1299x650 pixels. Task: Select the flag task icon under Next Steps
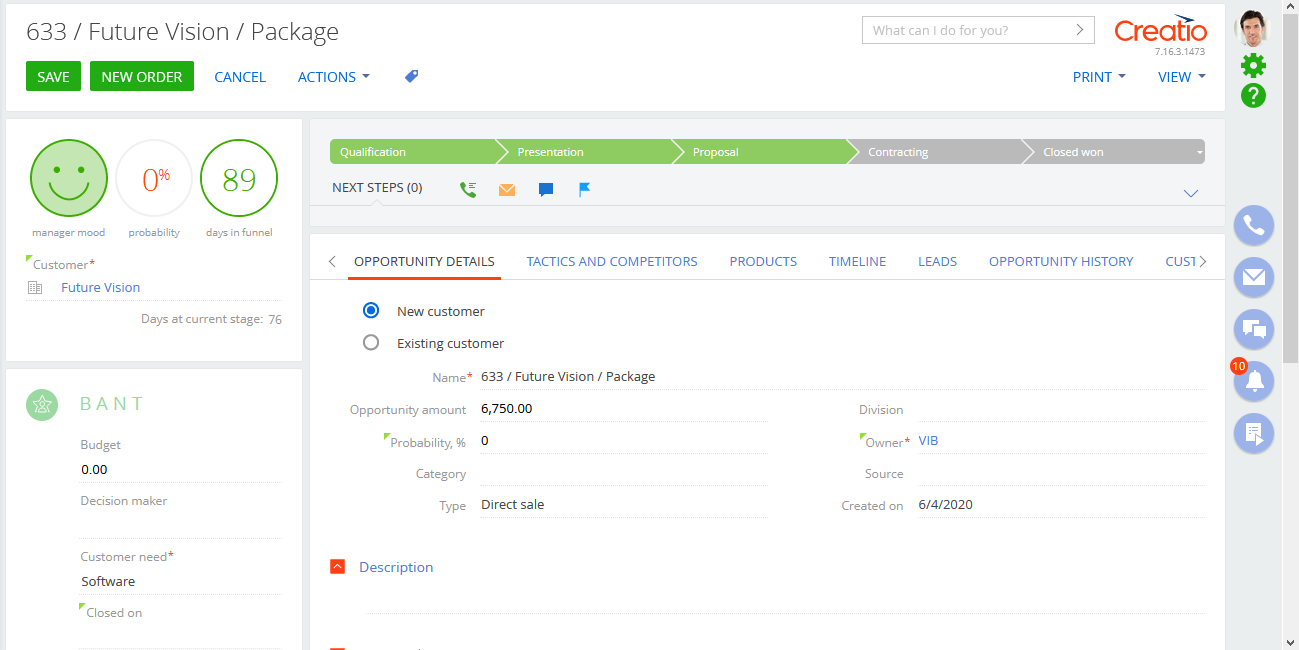(584, 188)
